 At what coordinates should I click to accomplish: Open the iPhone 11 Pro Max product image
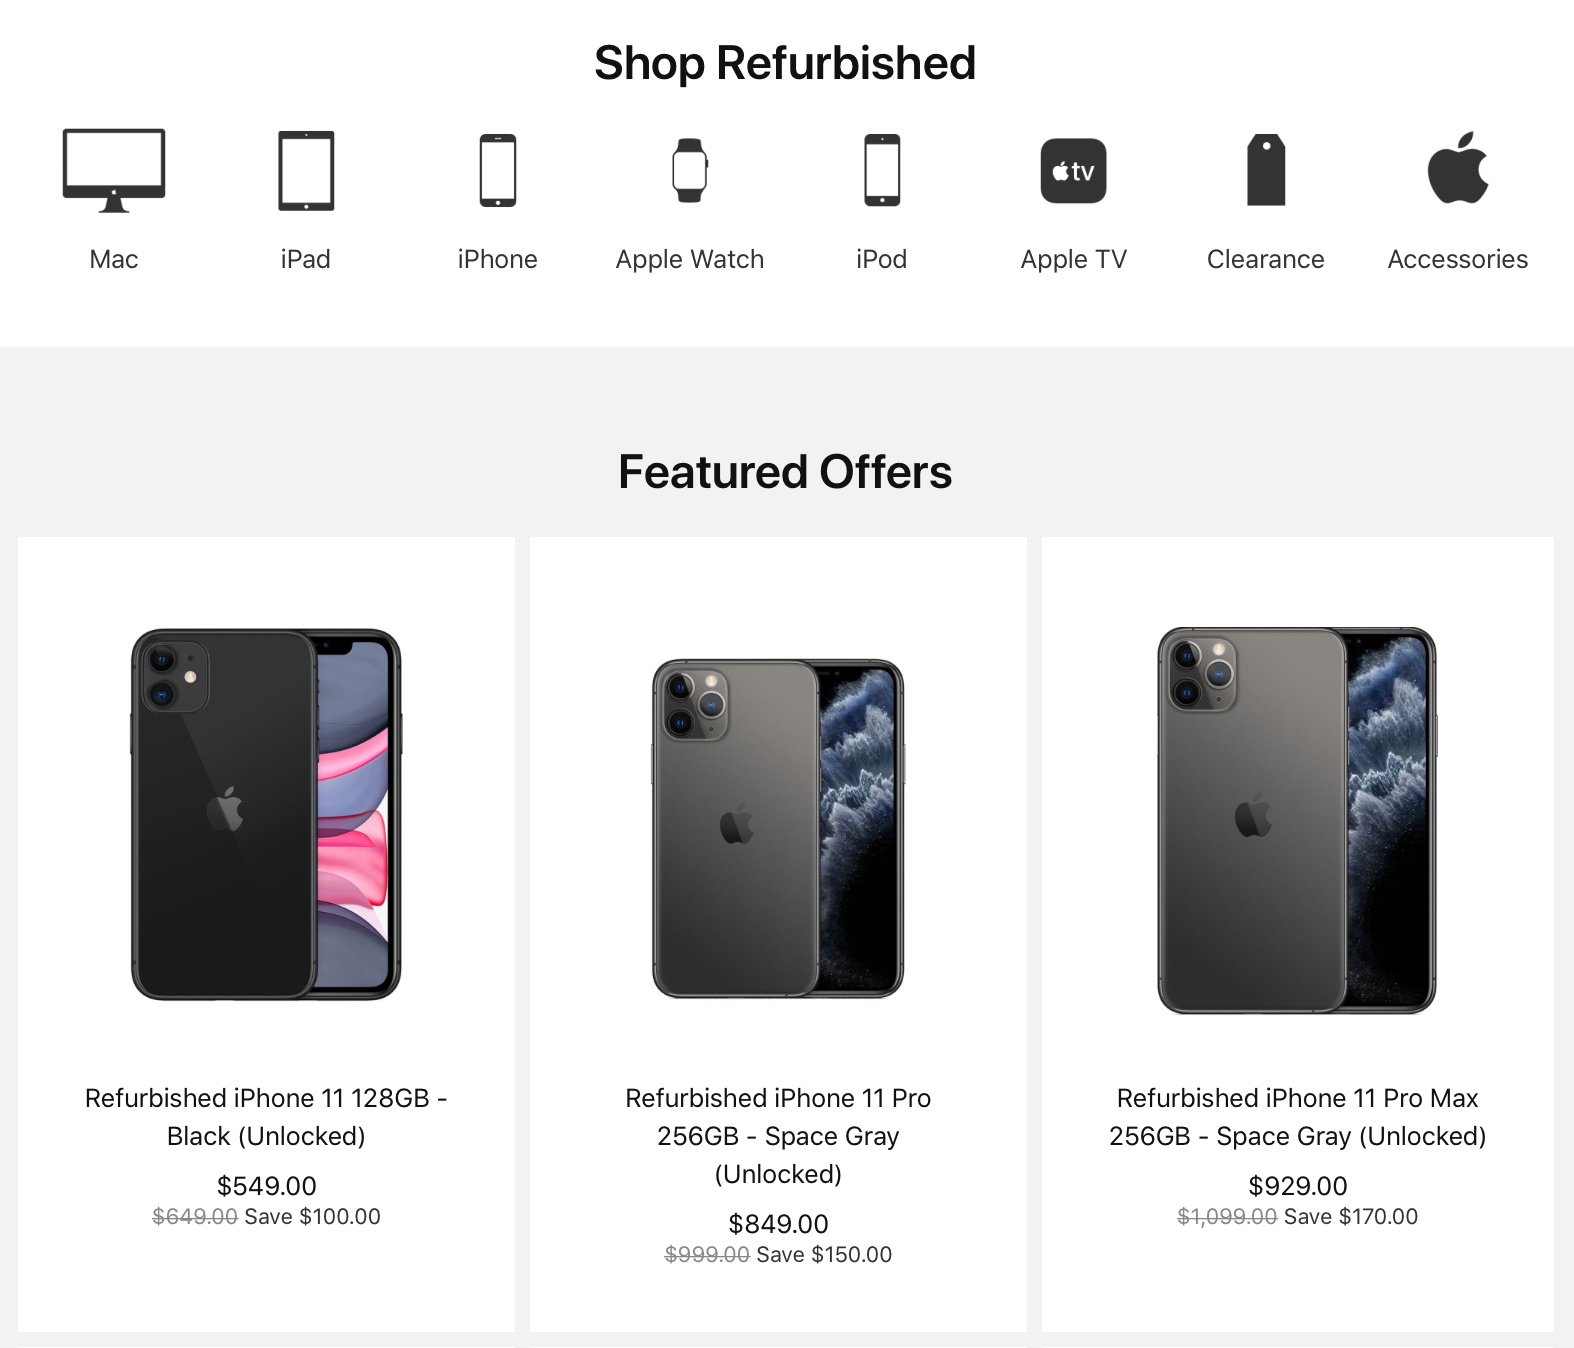tap(1297, 820)
